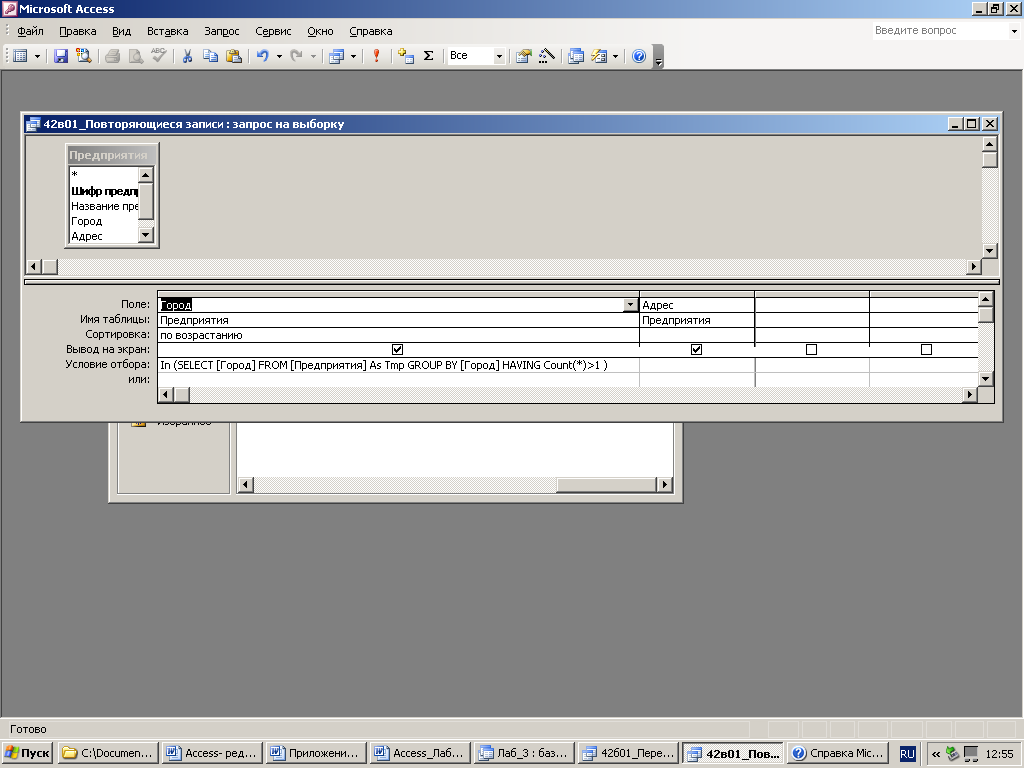Switch to '42б01_Пере...' taskbar button
This screenshot has height=768, width=1024.
628,753
